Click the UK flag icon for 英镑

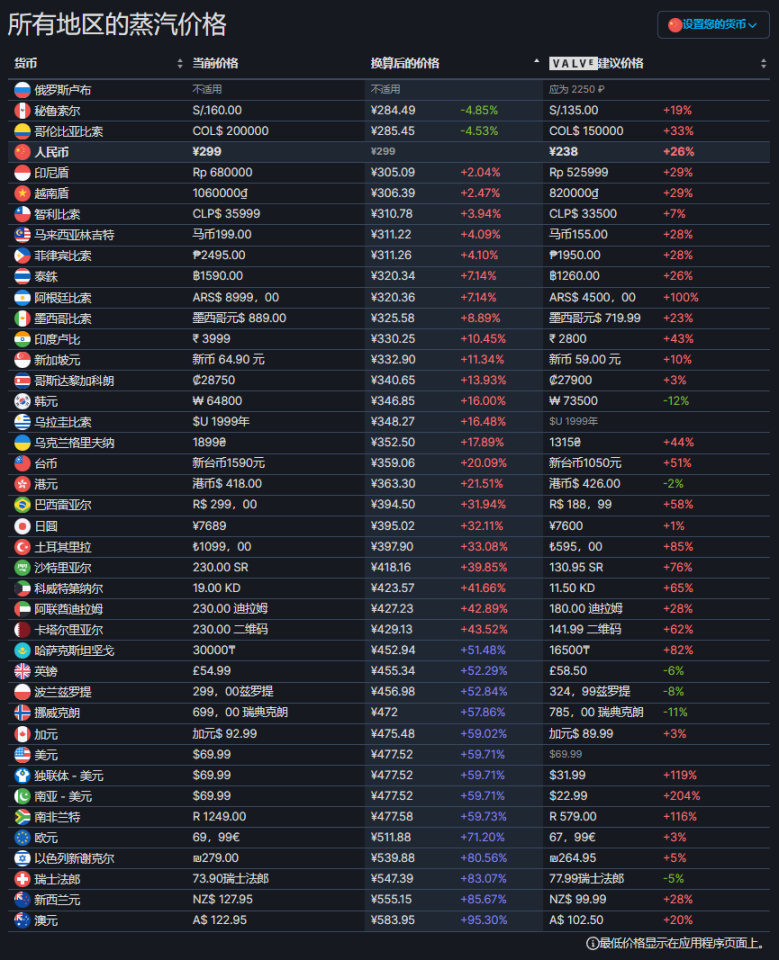coord(22,671)
